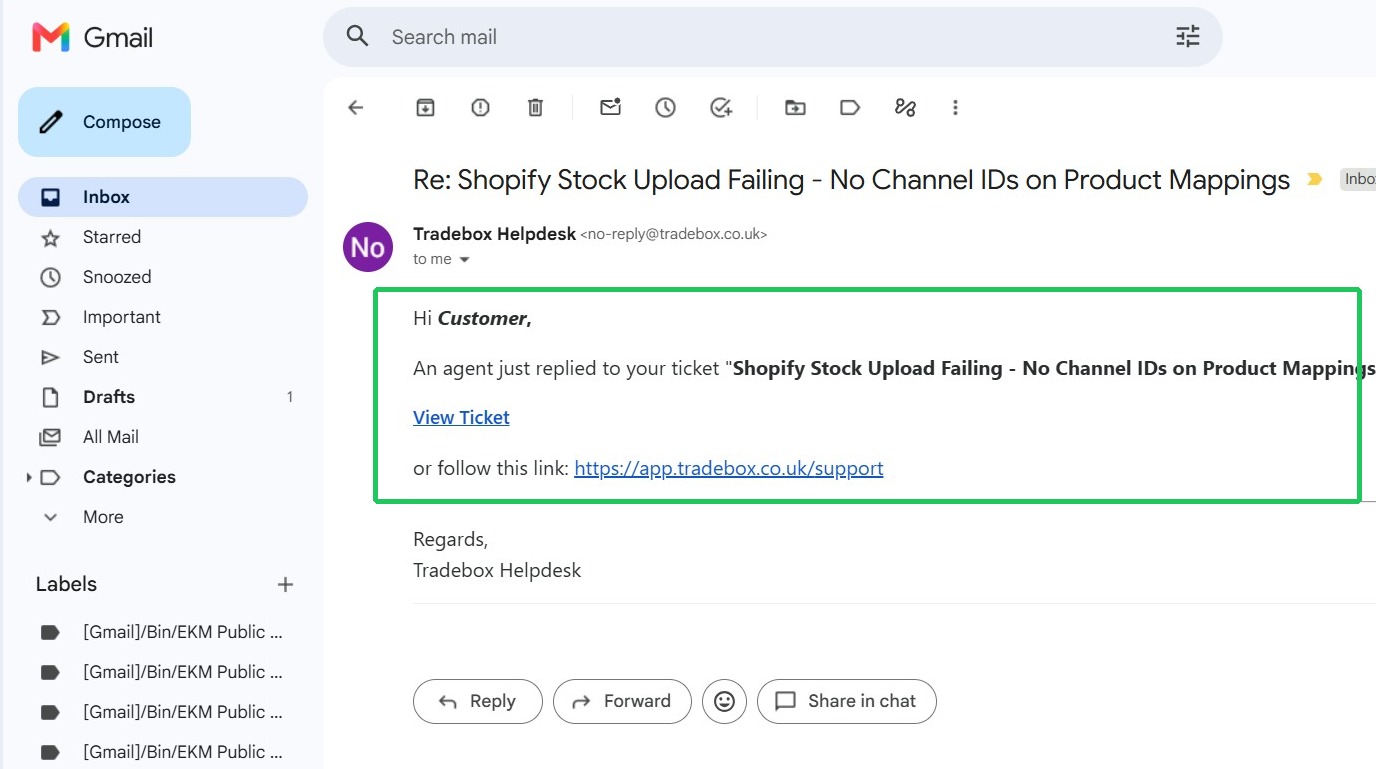Add this email to Tasks

721,107
